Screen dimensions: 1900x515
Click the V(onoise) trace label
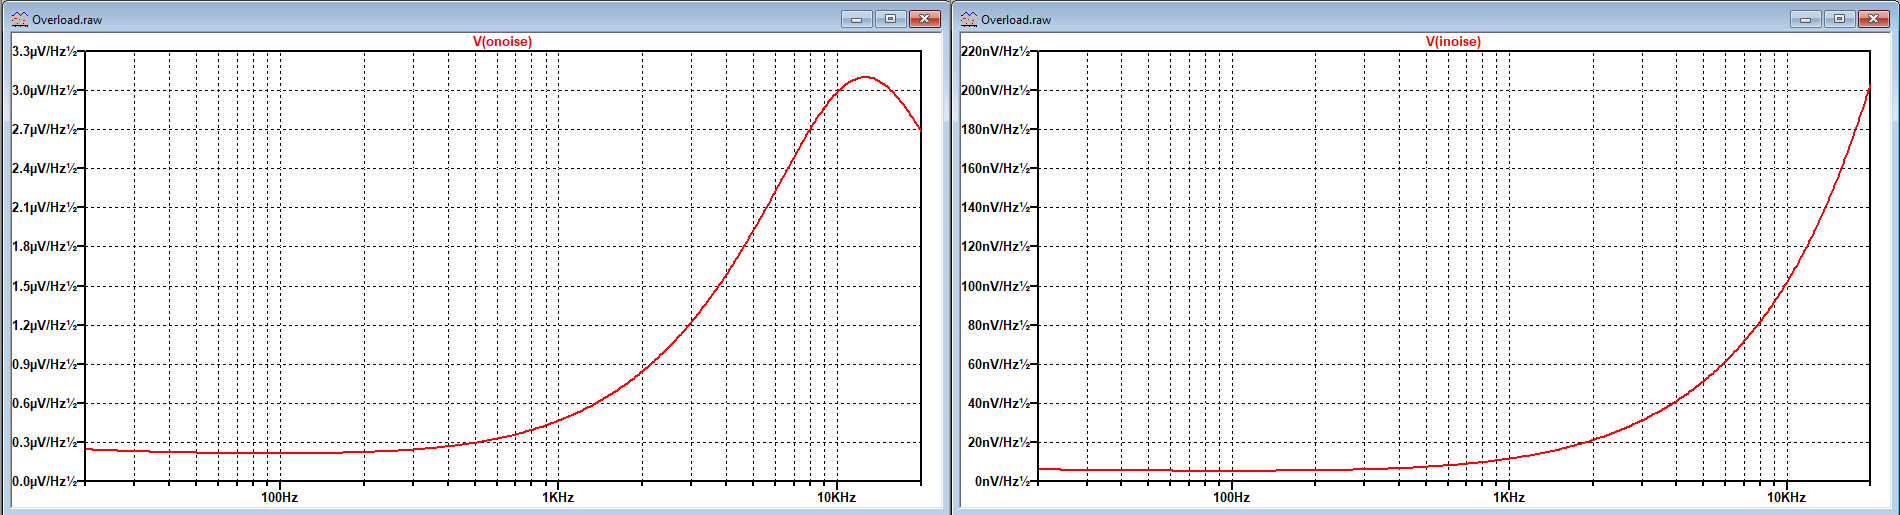point(502,41)
